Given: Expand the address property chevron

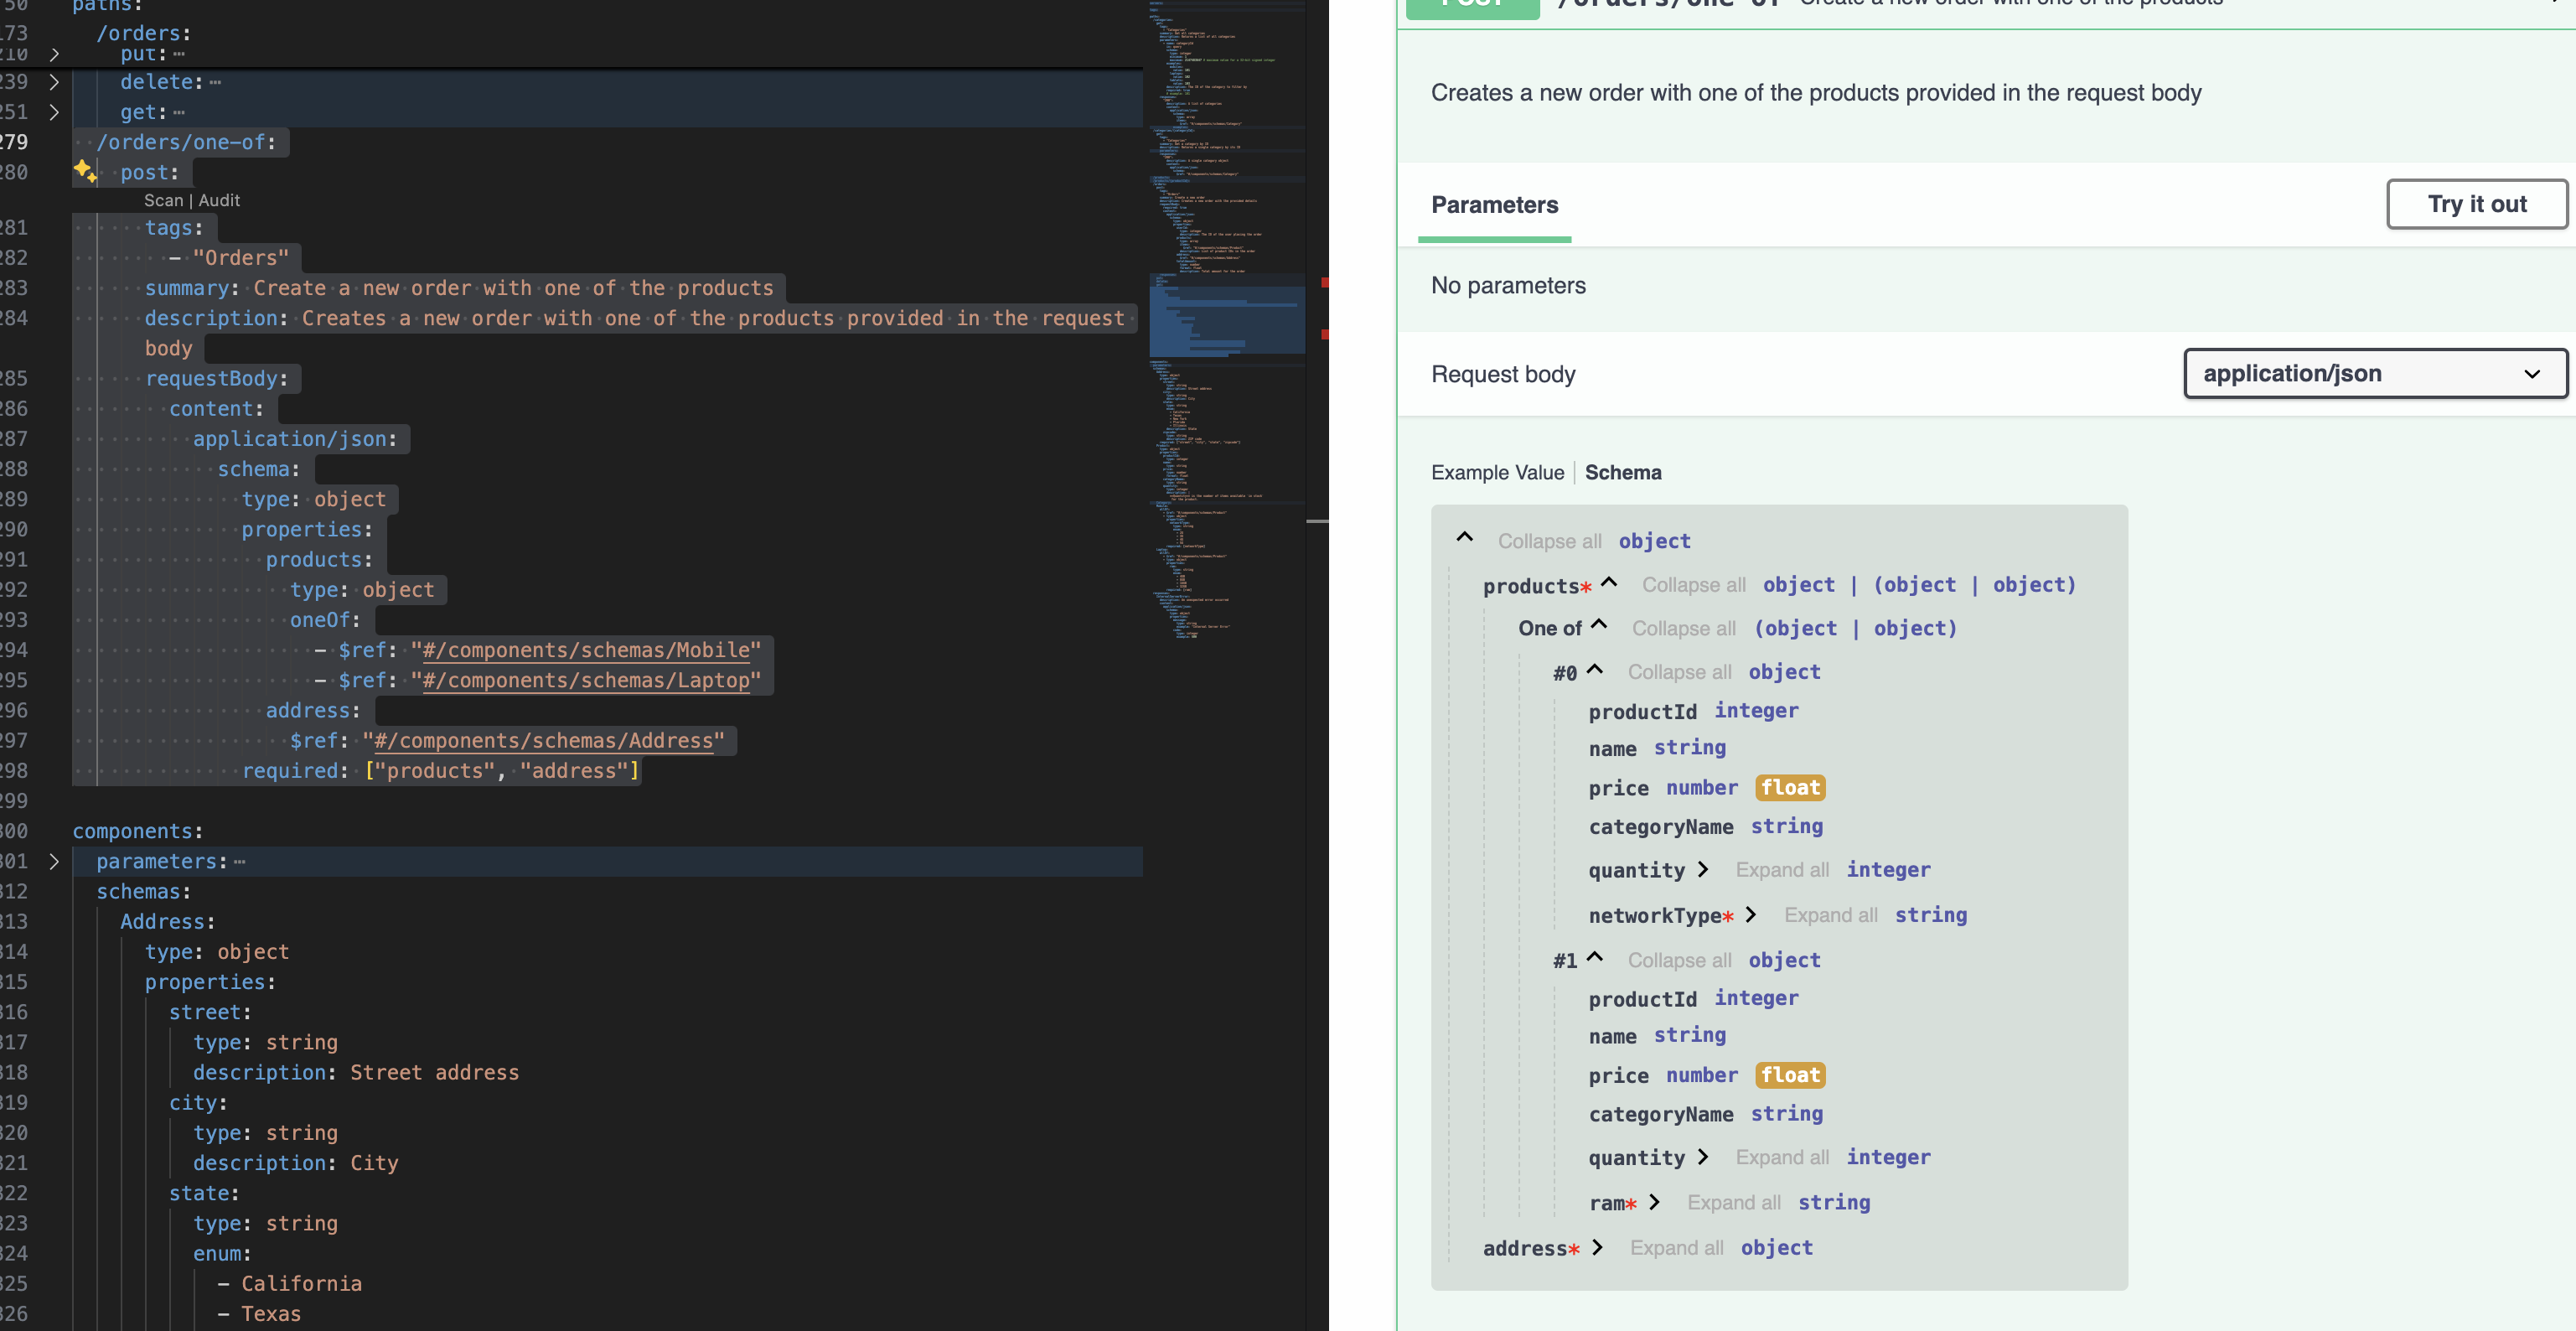Looking at the screenshot, I should [1597, 1246].
